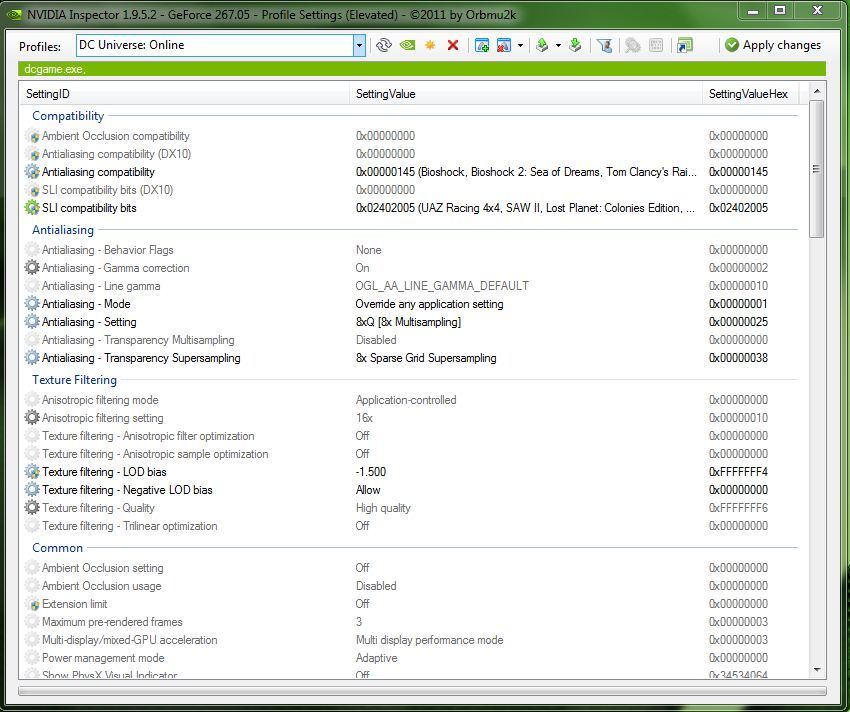The width and height of the screenshot is (850, 712).
Task: Click the dcgame.exe application bar
Action: coord(422,69)
